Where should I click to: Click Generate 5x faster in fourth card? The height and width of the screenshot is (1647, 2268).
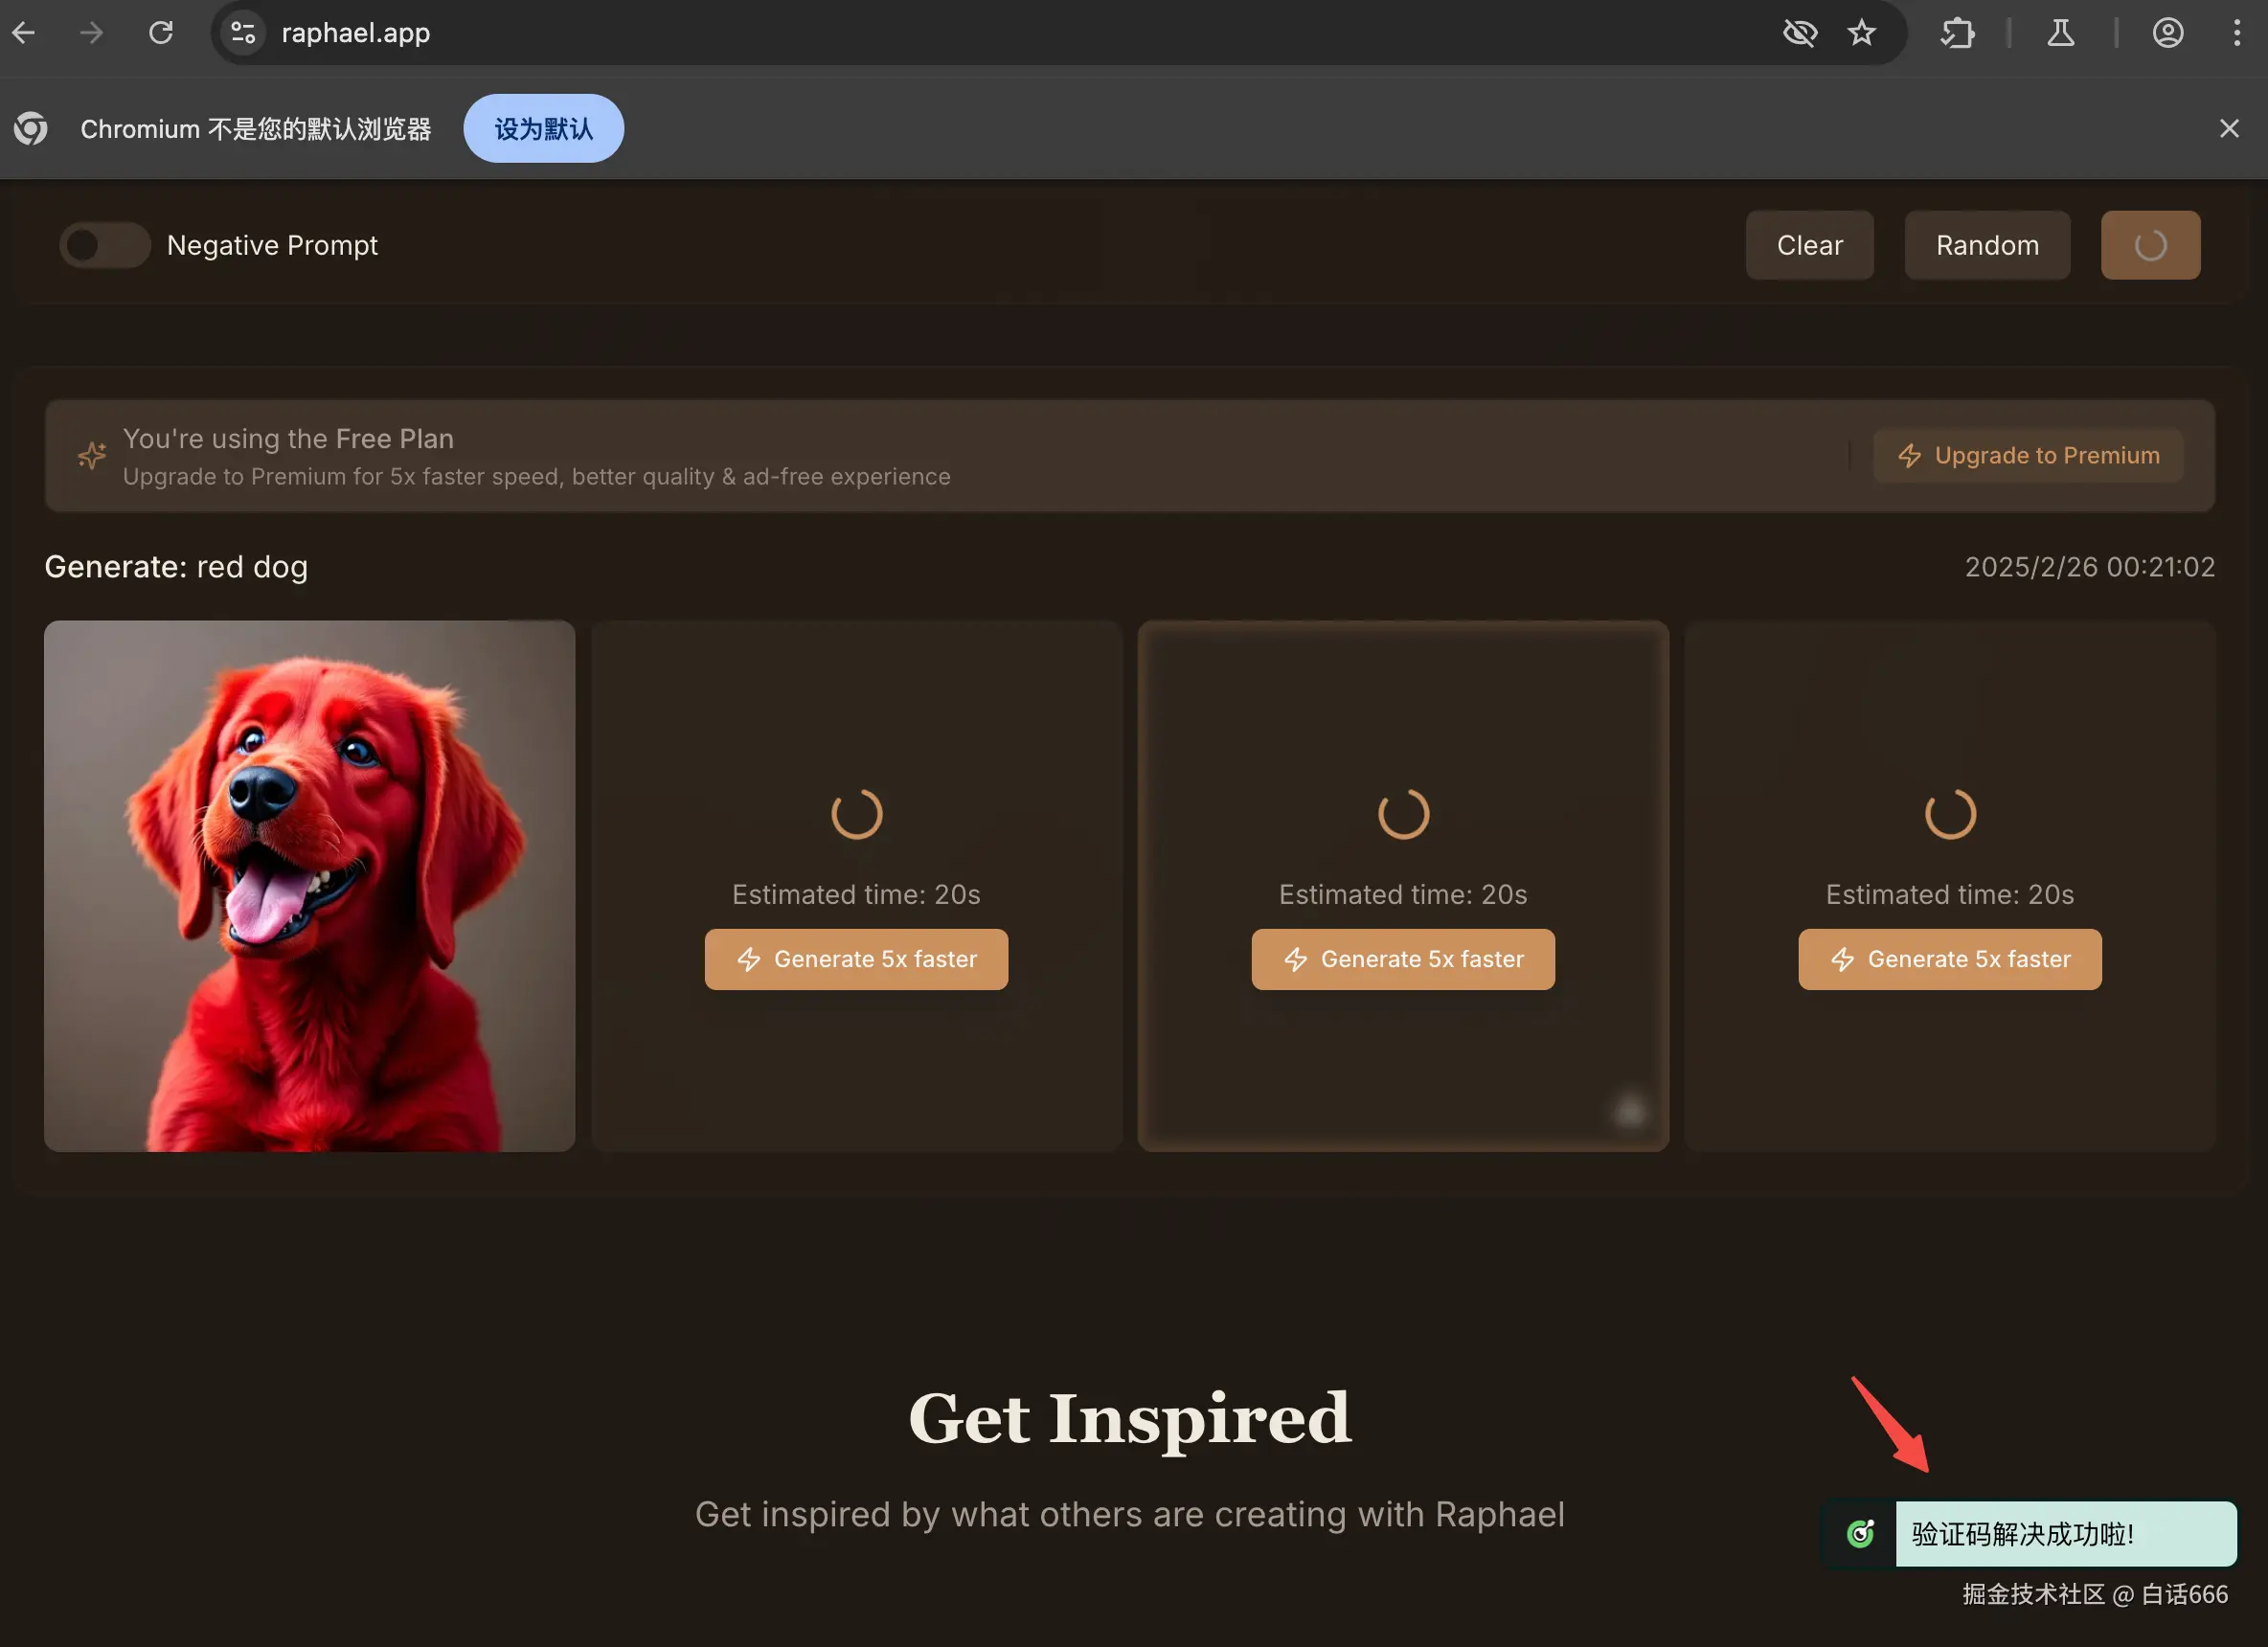(1949, 959)
